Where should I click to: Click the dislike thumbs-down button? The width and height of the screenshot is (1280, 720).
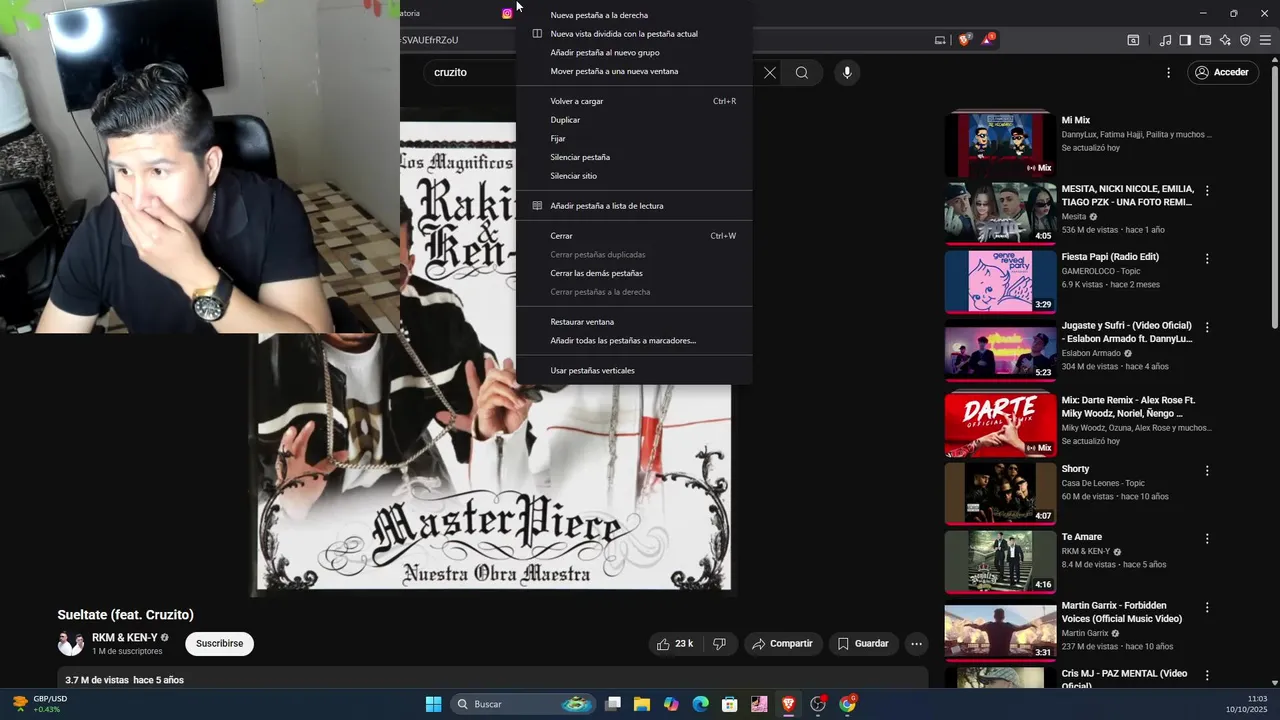coord(719,644)
